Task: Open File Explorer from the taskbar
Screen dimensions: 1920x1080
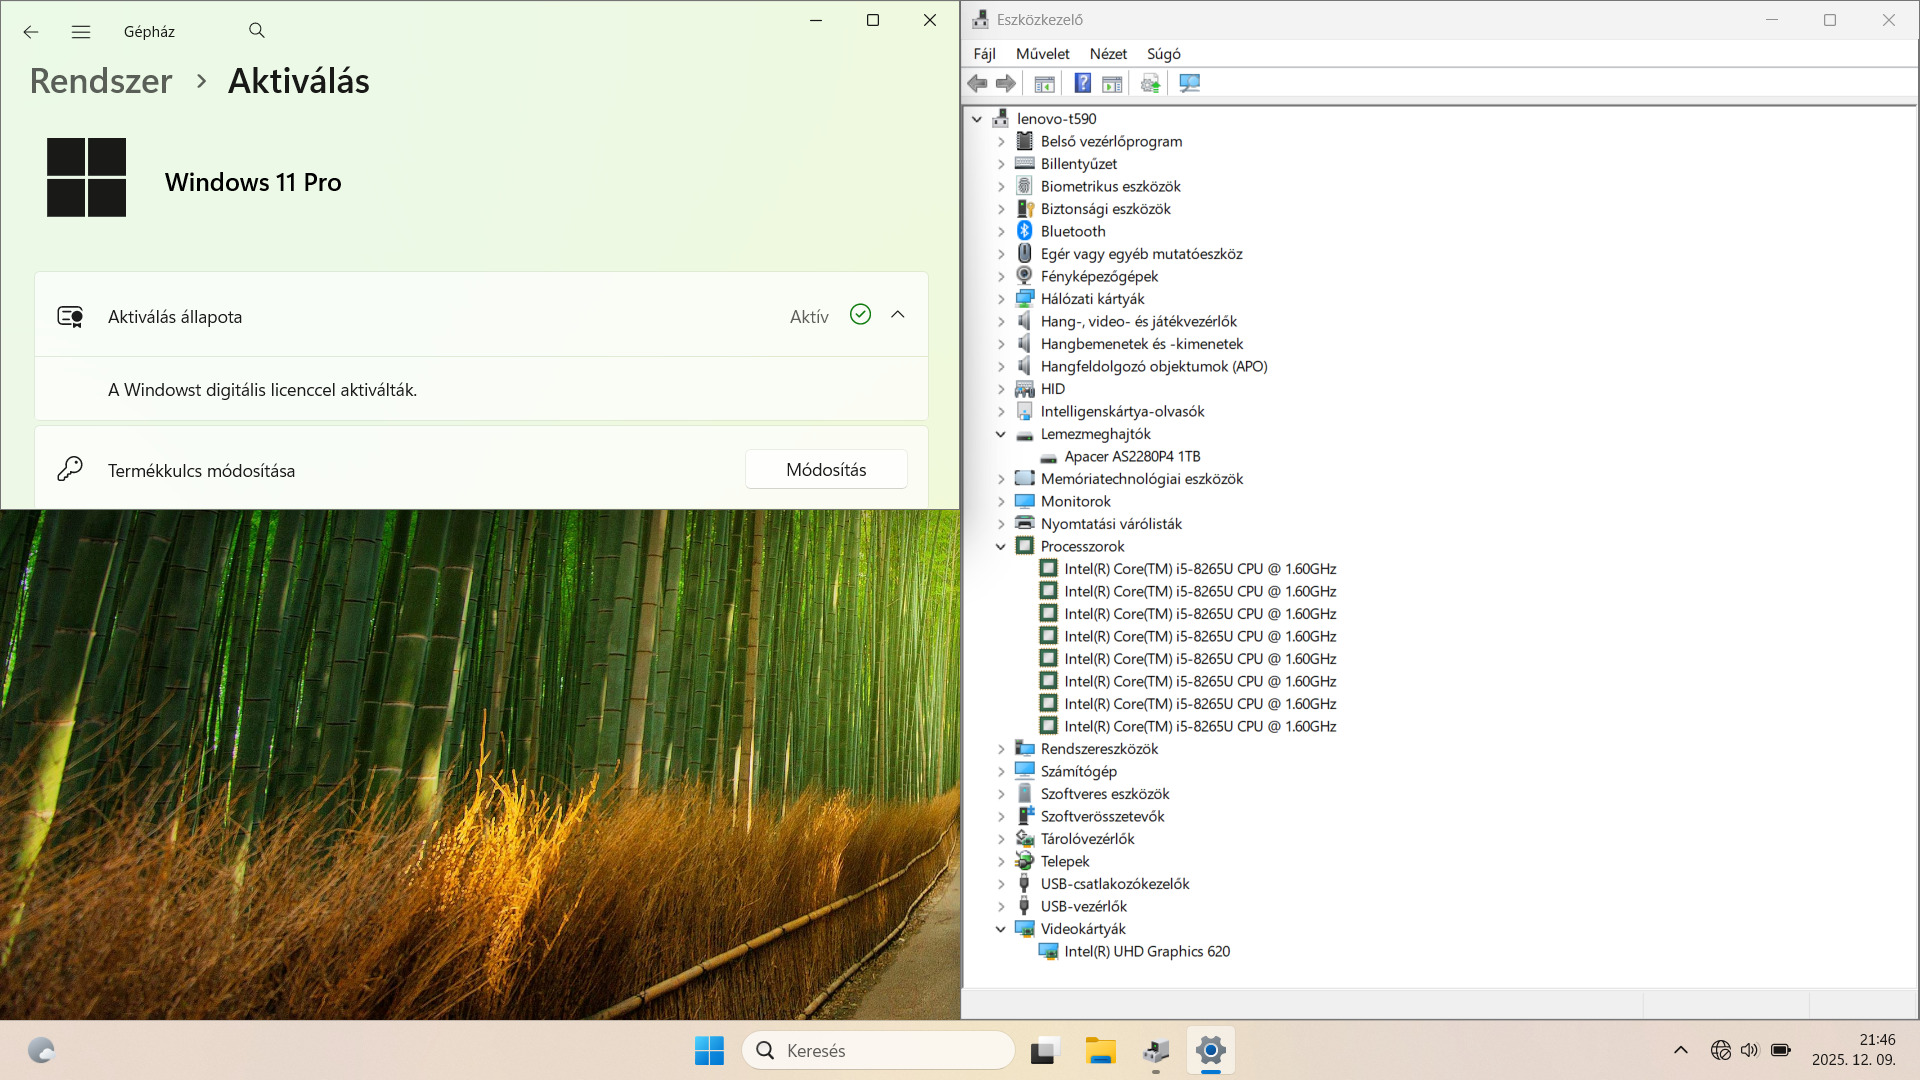Action: point(1100,1051)
